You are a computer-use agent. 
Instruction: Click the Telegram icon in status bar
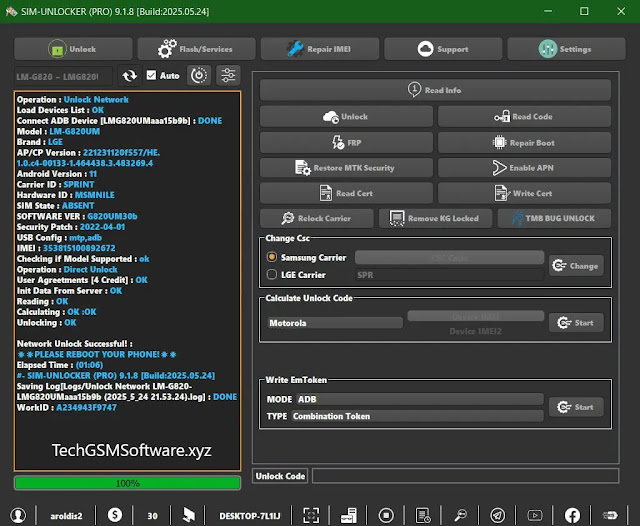(494, 515)
